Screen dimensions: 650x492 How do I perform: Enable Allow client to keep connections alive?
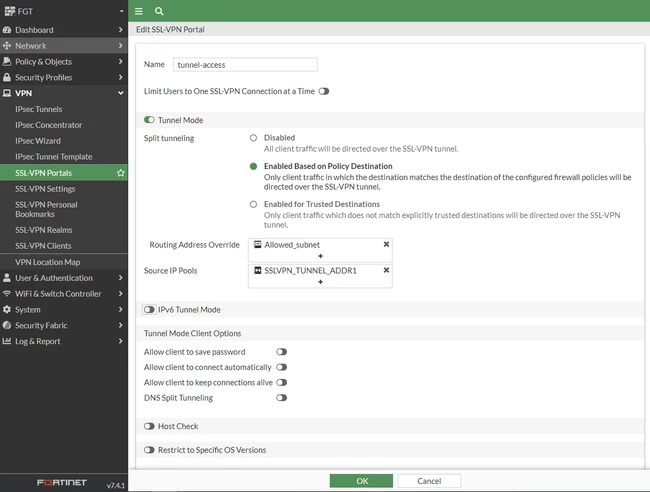pyautogui.click(x=281, y=383)
